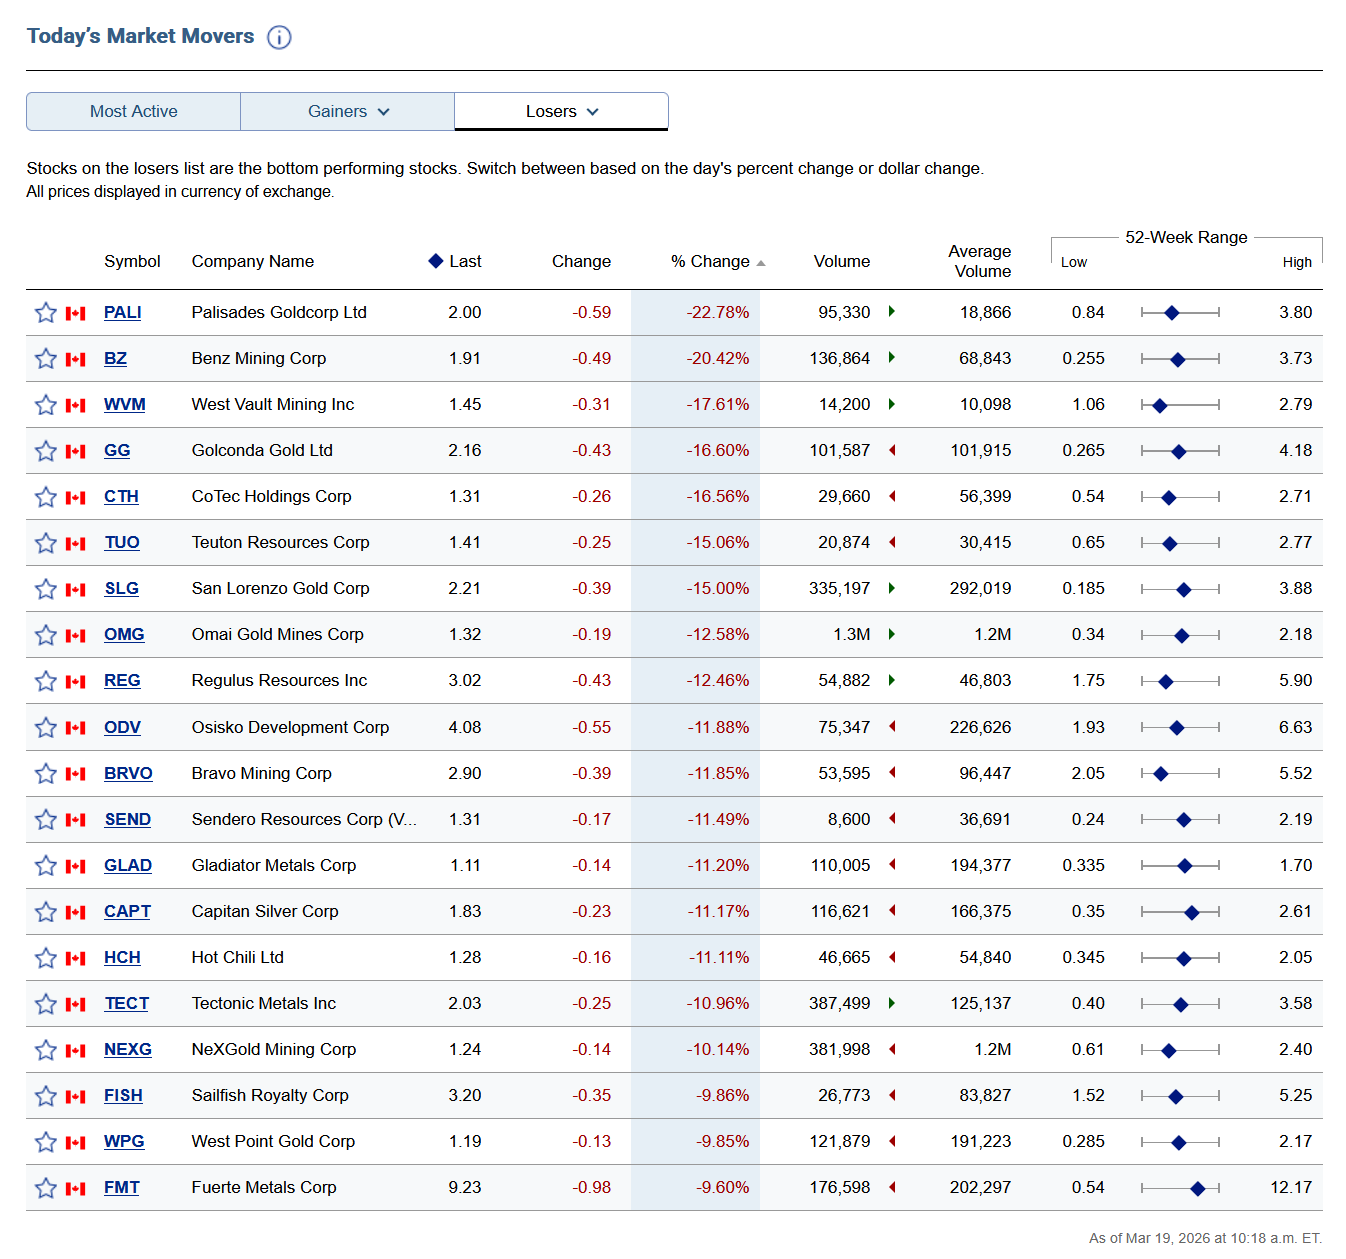Click the green volume arrow for Benz Mining
Viewport: 1346px width, 1259px height.
coord(891,358)
